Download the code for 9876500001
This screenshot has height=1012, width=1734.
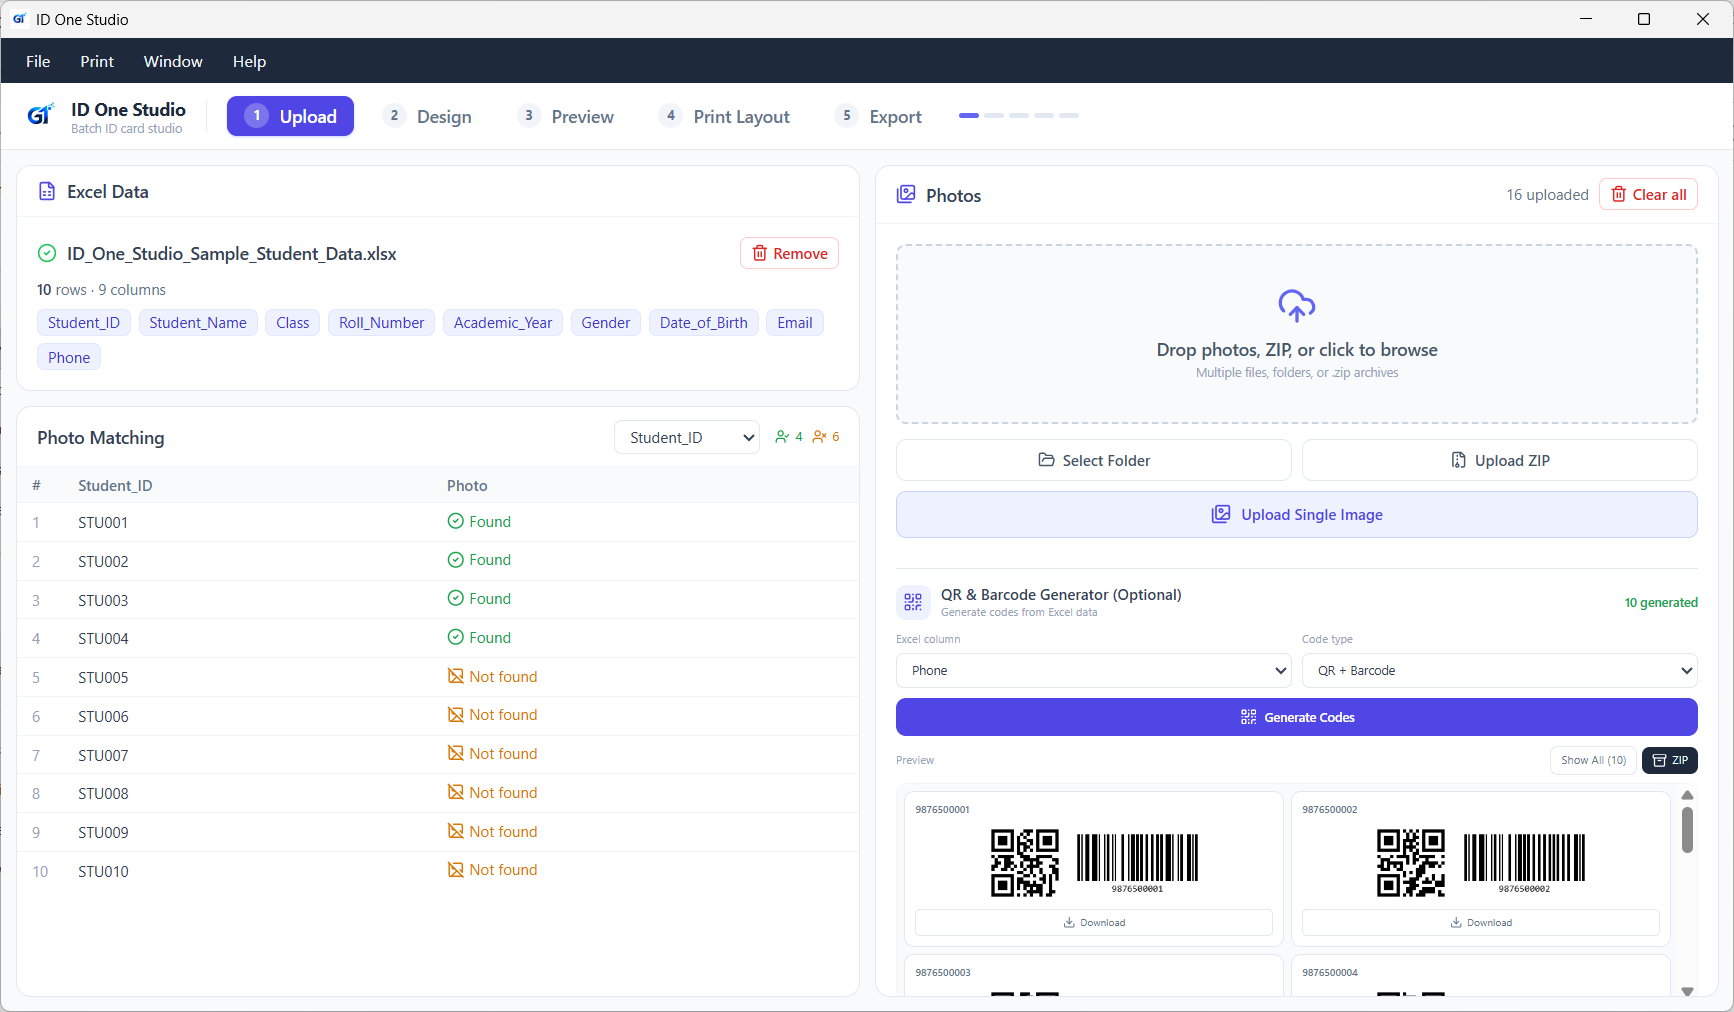(x=1094, y=922)
